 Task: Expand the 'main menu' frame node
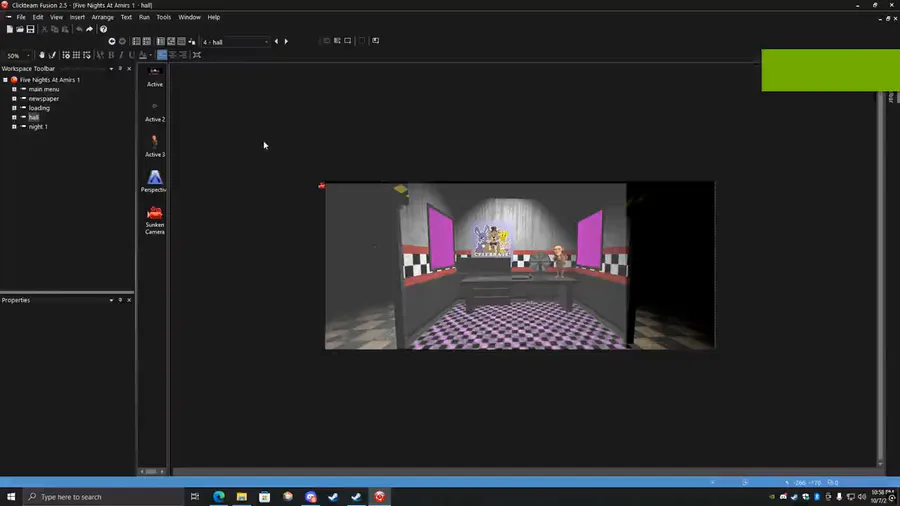click(14, 89)
